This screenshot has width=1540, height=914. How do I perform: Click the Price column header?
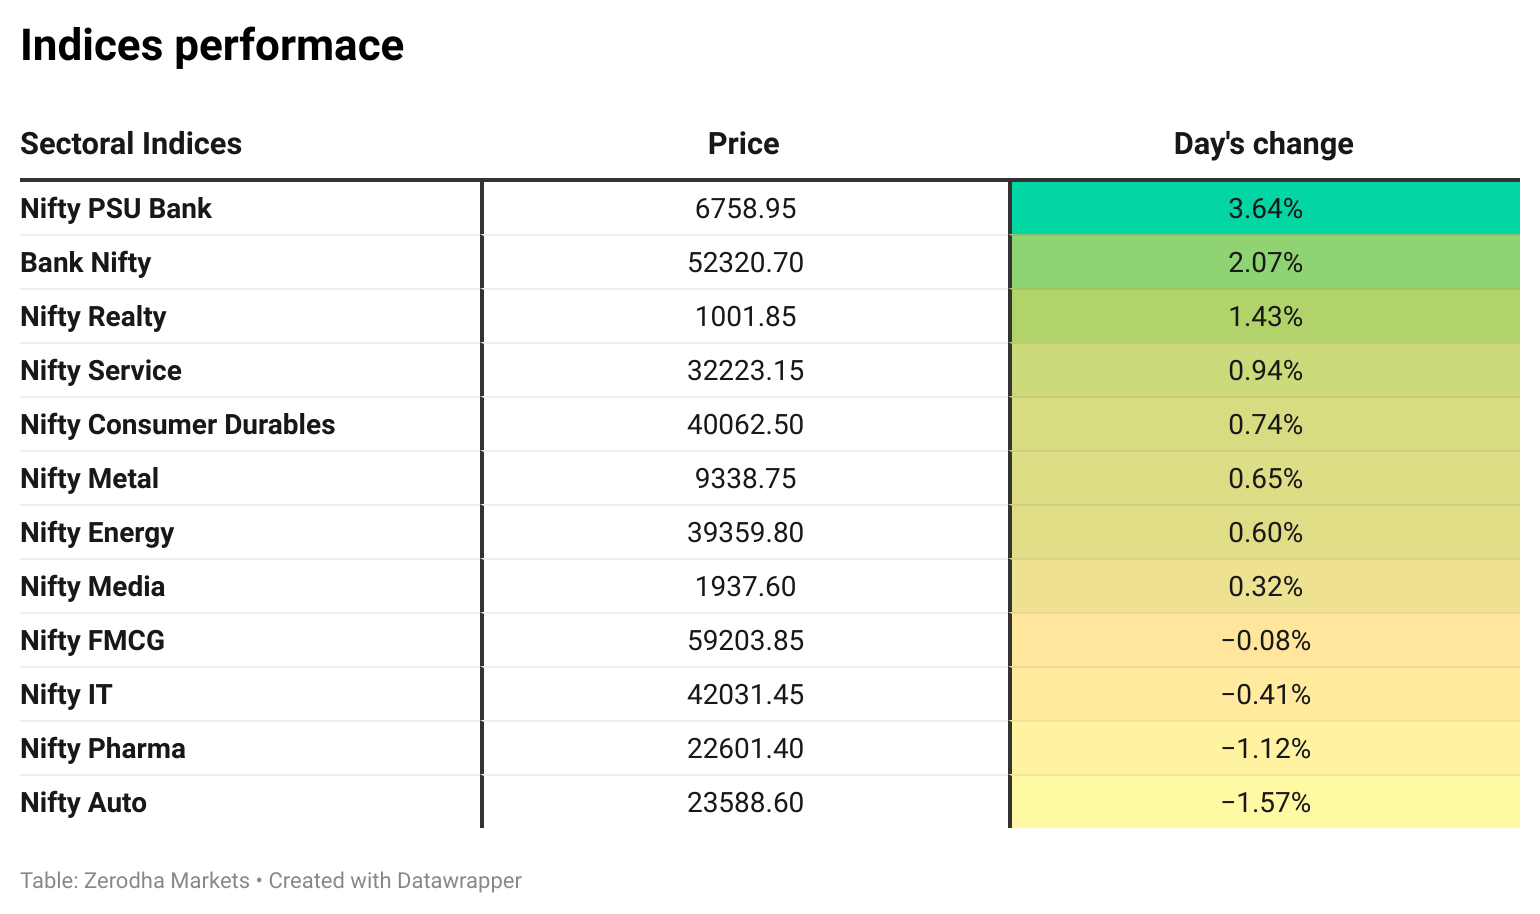coord(743,144)
